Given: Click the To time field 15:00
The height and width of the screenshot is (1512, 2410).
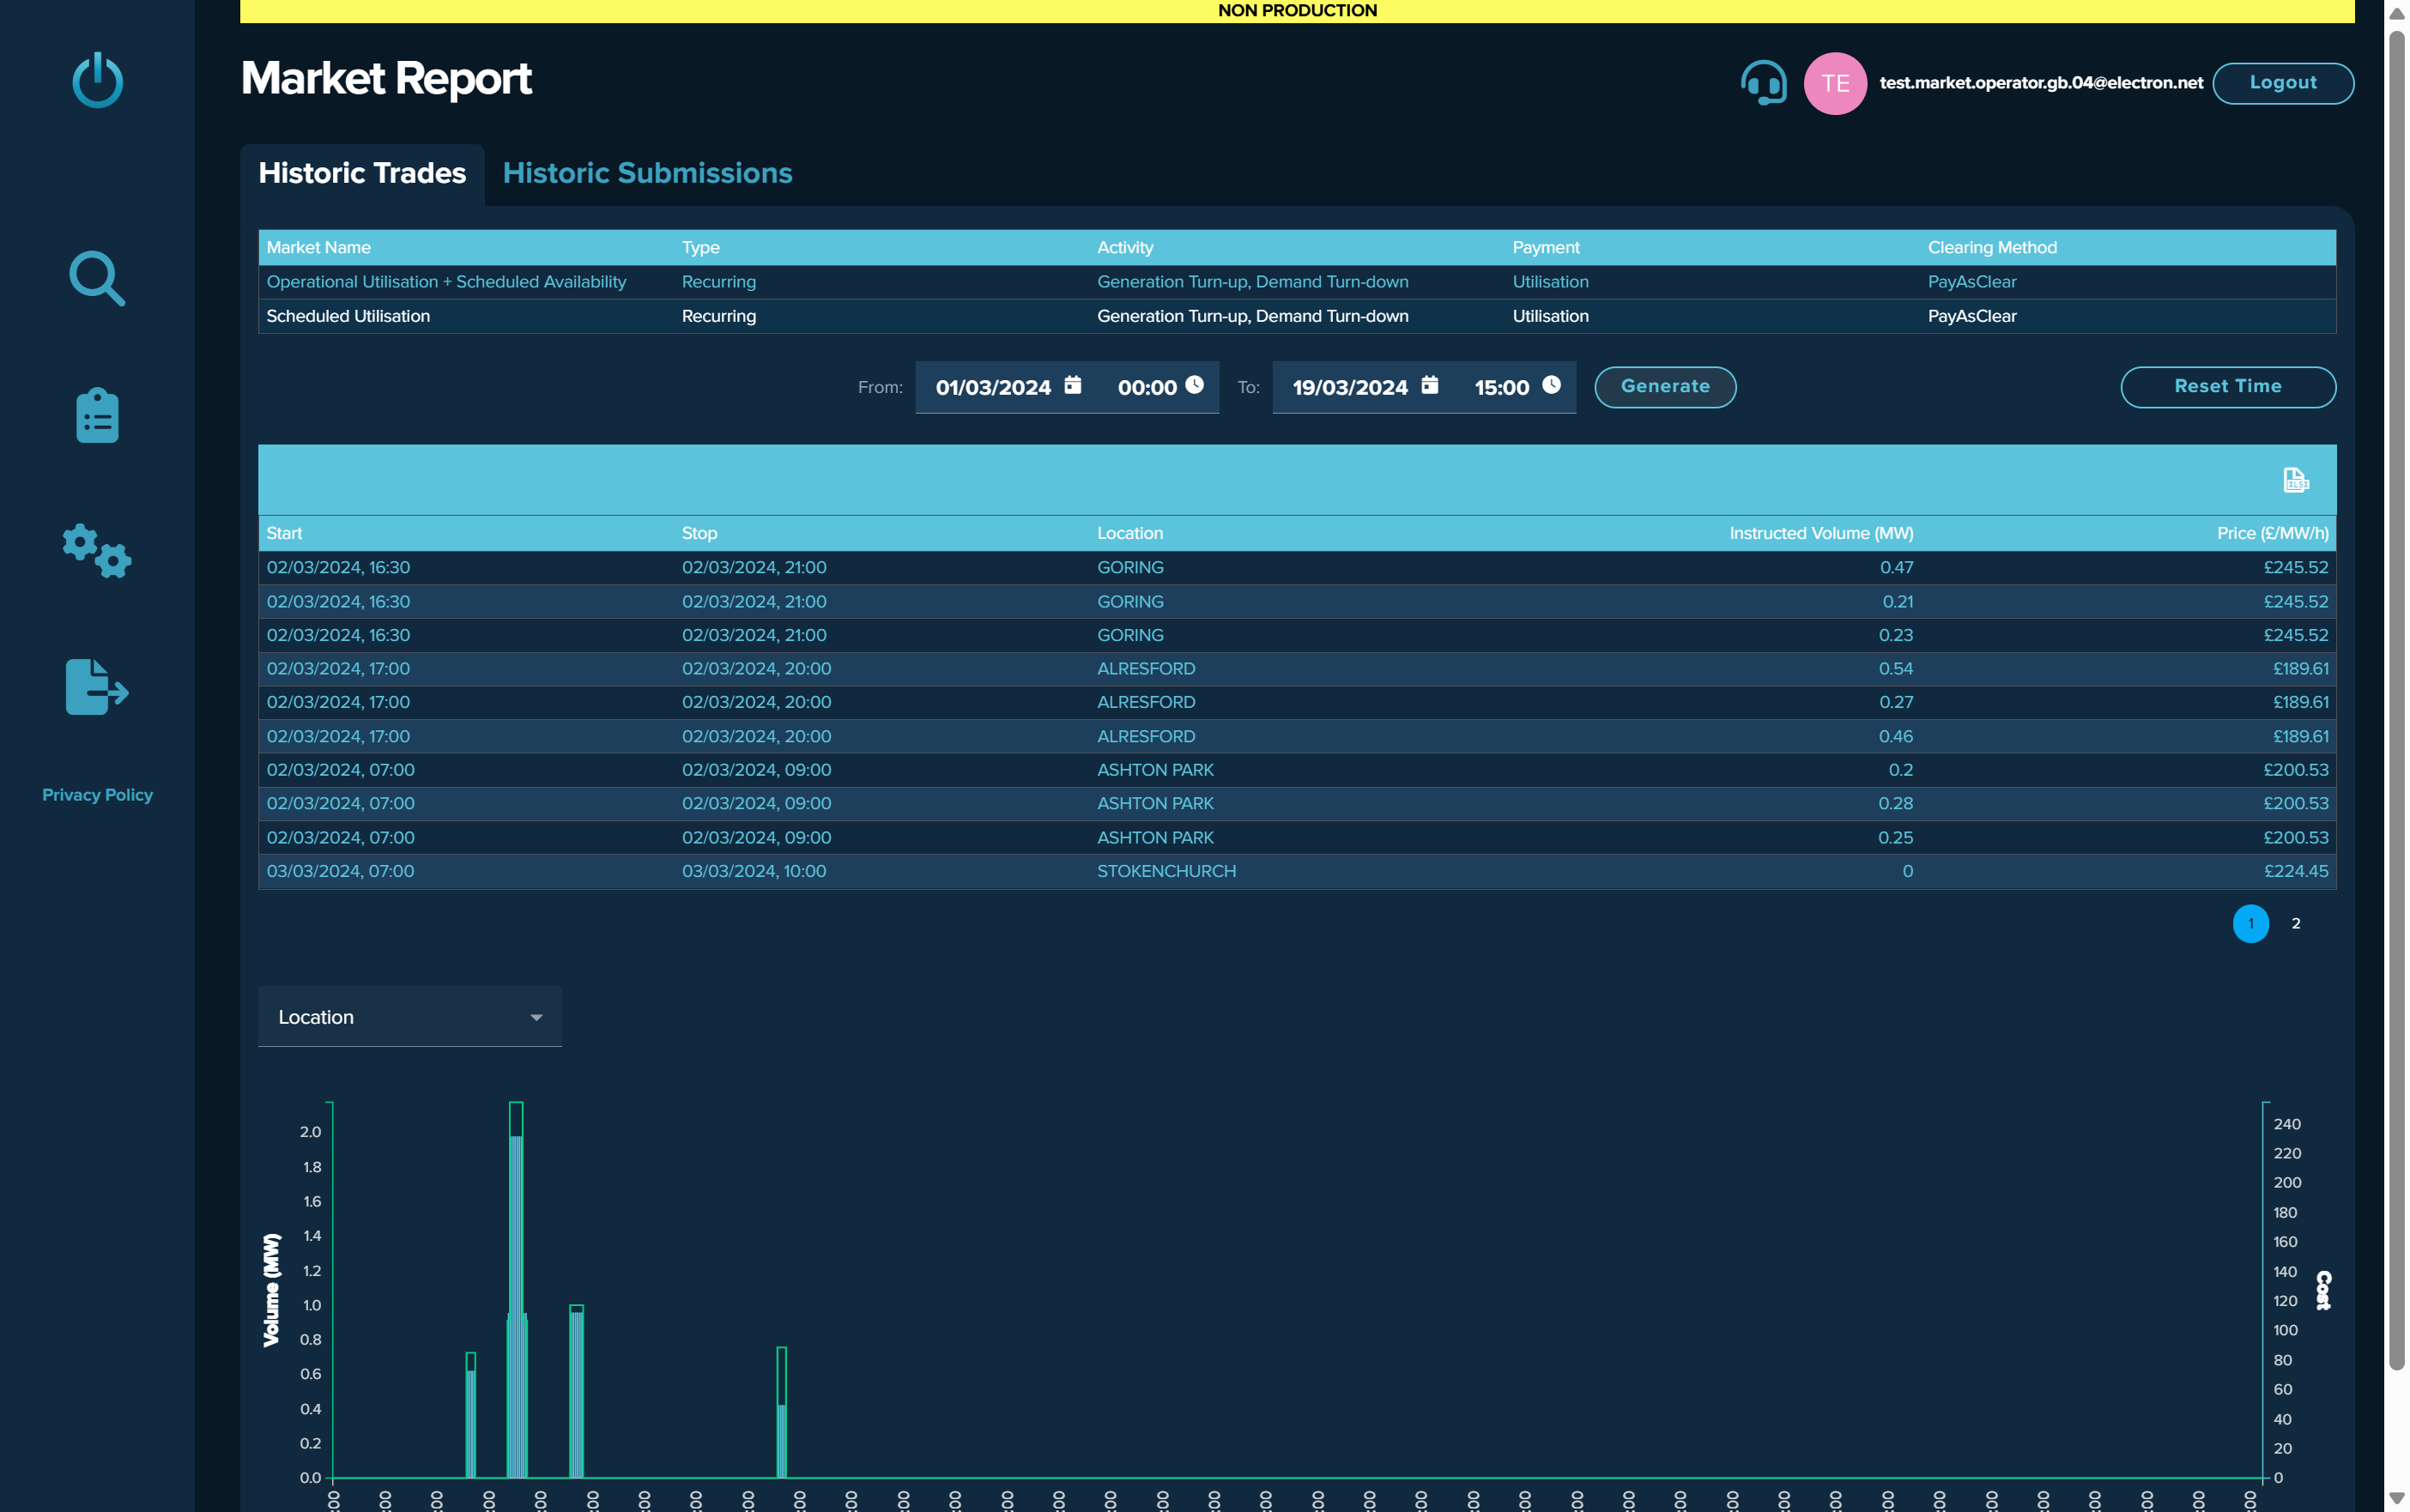Looking at the screenshot, I should 1502,388.
